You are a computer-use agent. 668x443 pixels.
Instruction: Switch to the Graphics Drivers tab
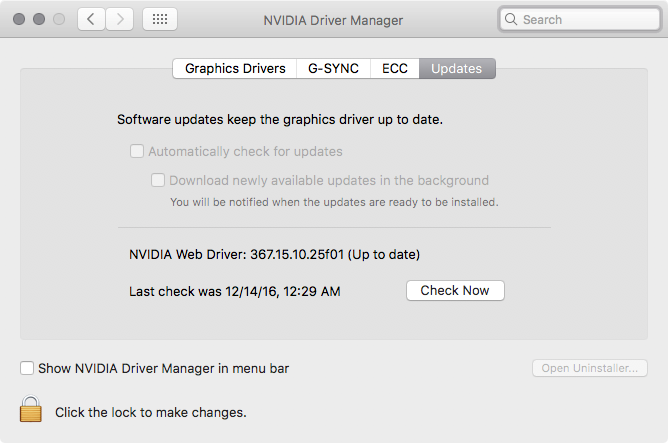click(x=235, y=69)
